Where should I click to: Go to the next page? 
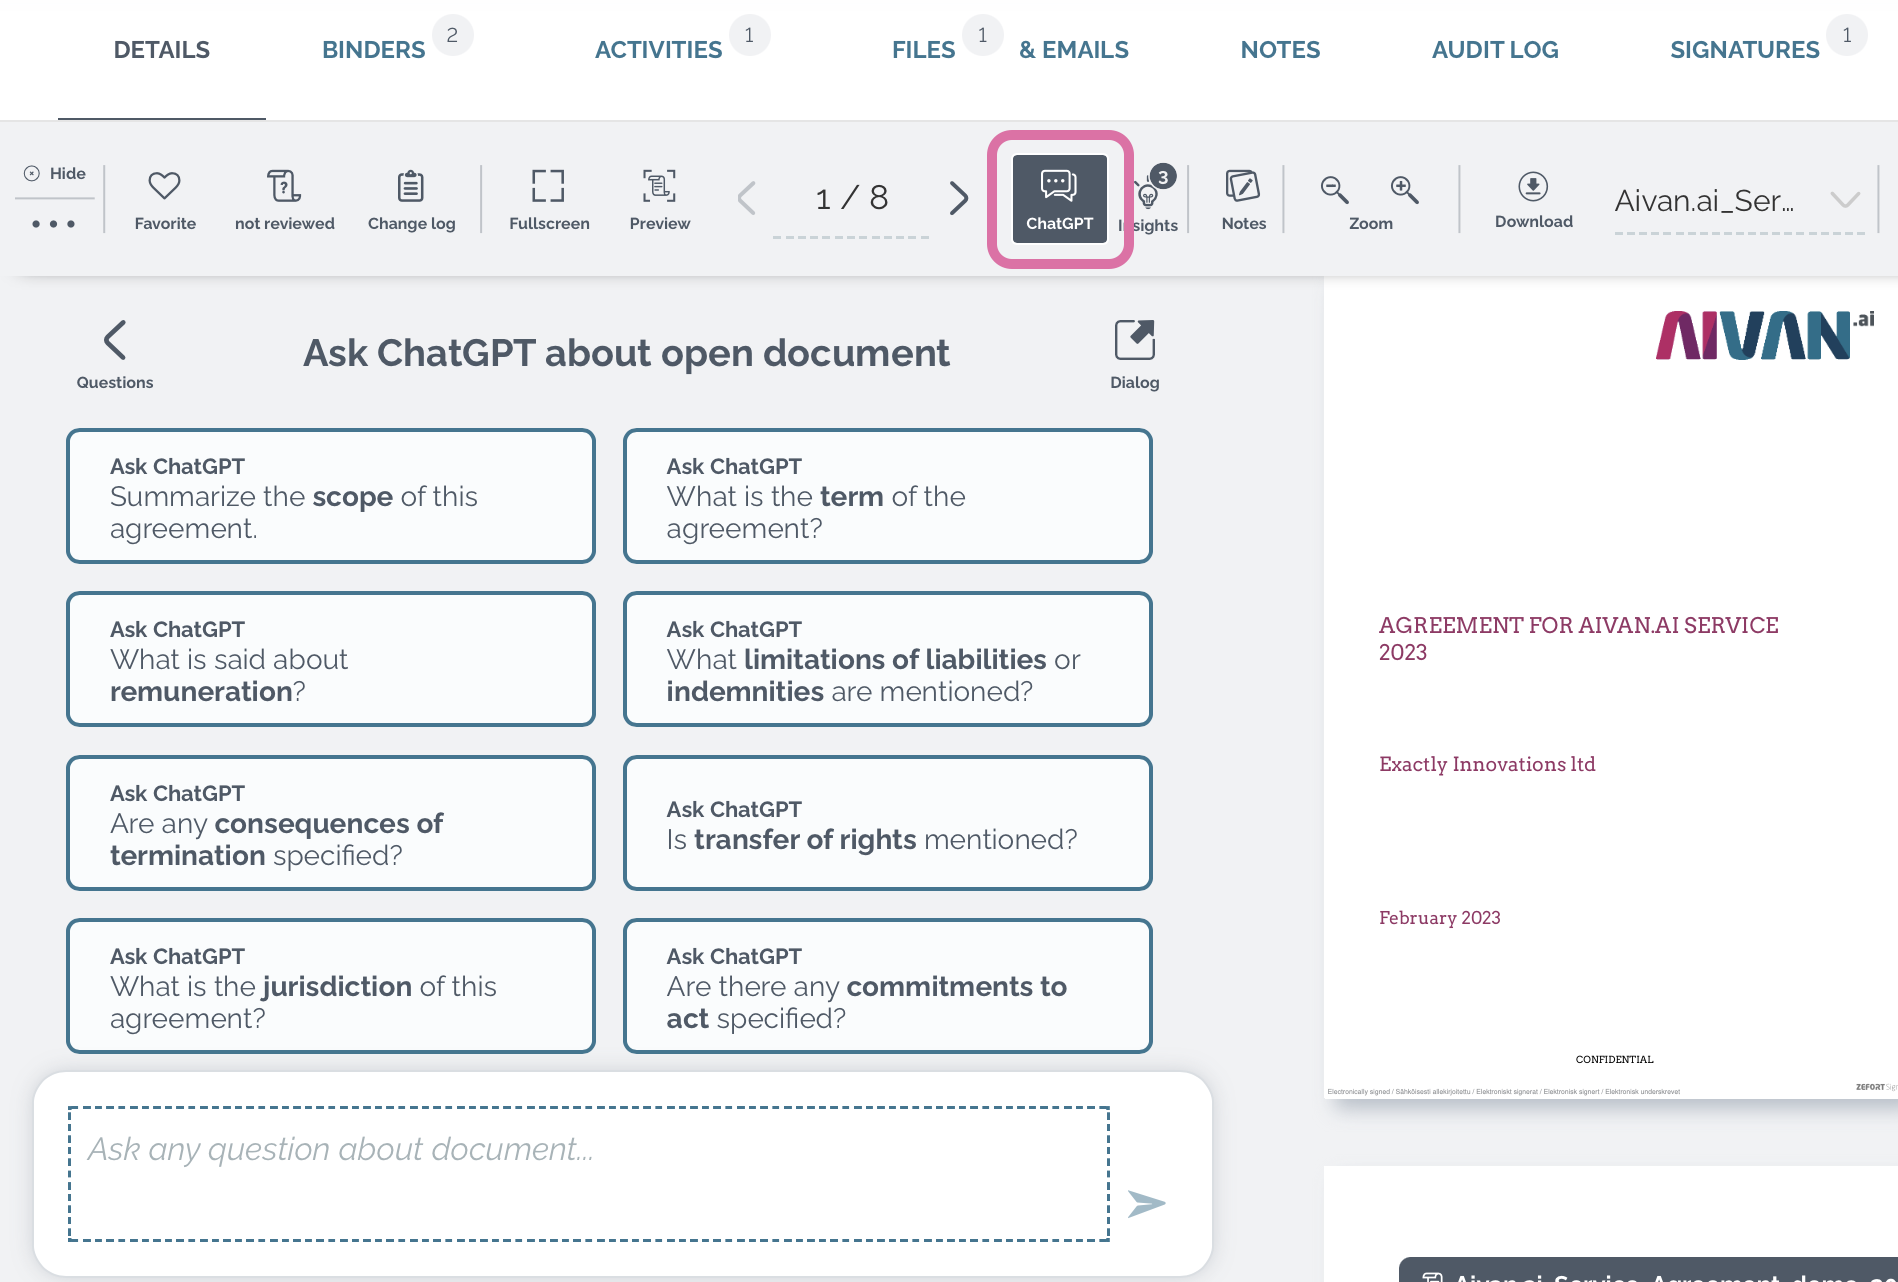[958, 198]
